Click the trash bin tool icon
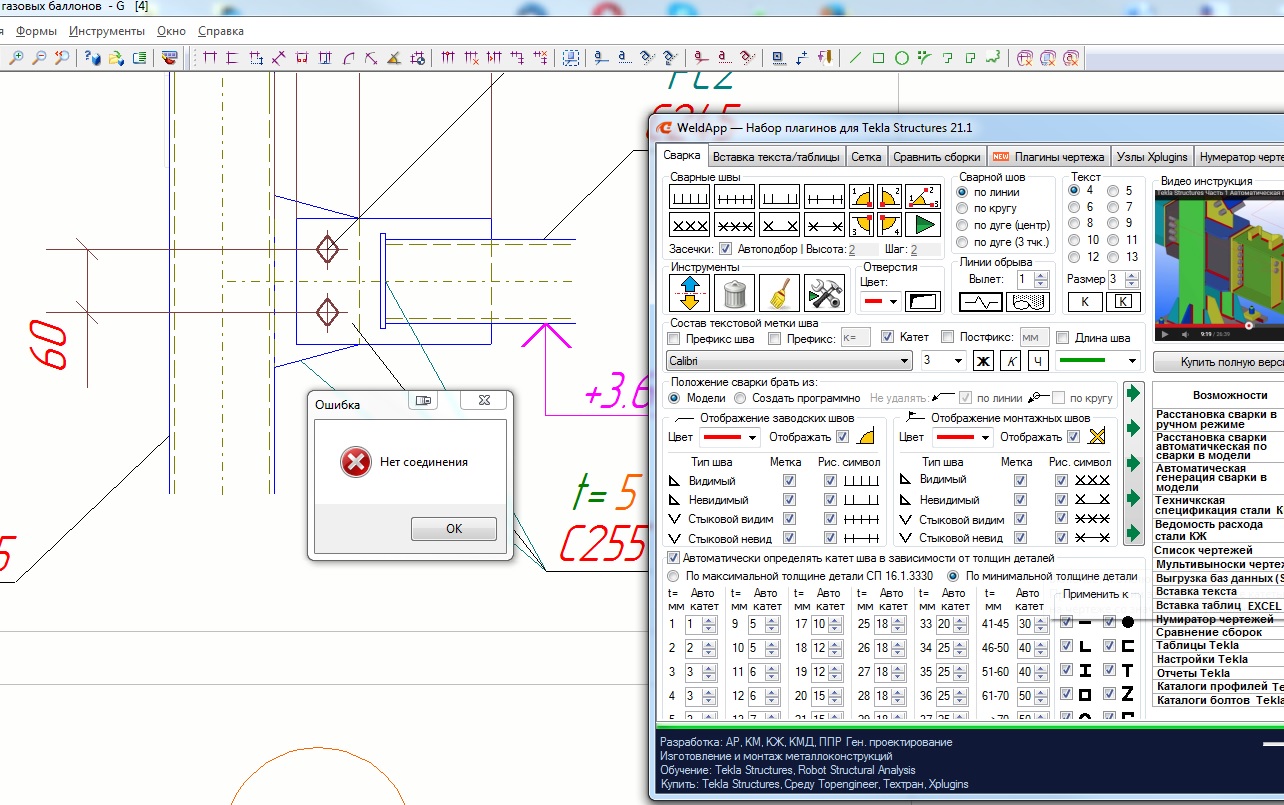Image resolution: width=1284 pixels, height=805 pixels. click(x=734, y=294)
